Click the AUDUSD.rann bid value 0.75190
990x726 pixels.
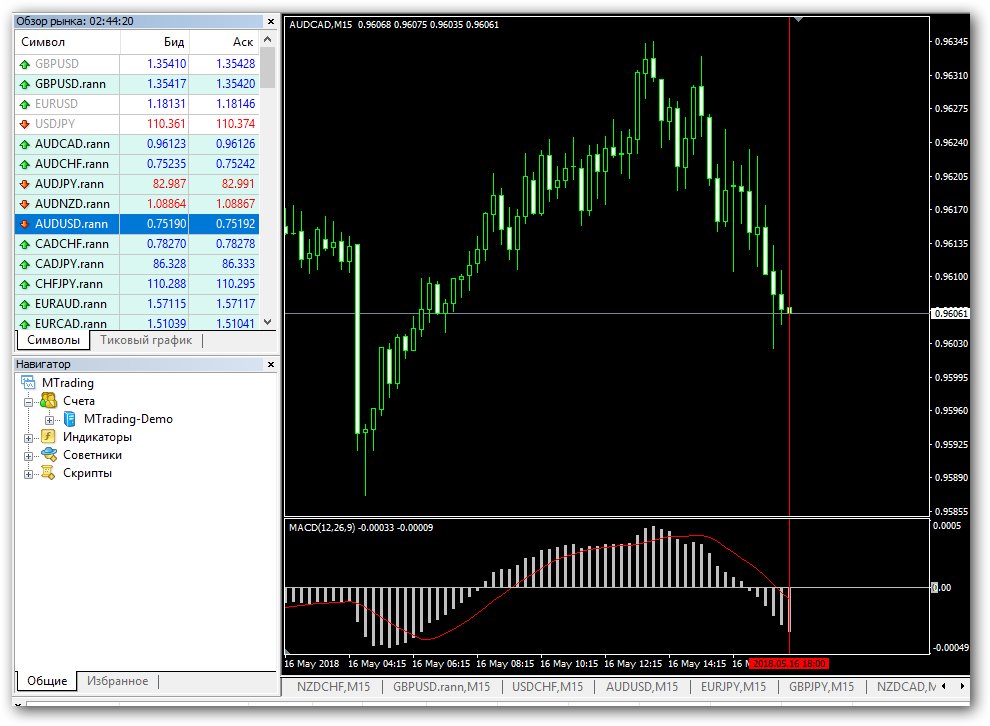(x=167, y=223)
